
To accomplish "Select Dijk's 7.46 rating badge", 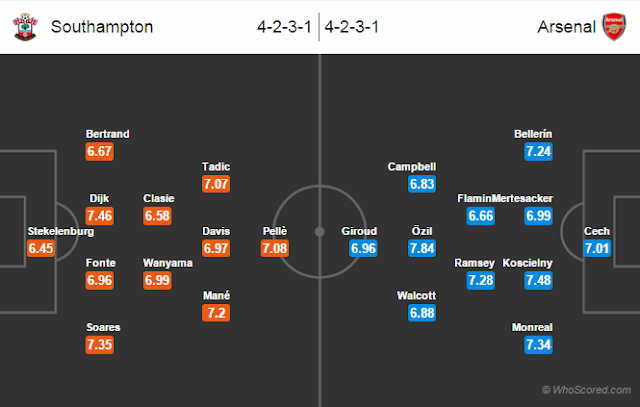I will tap(100, 216).
